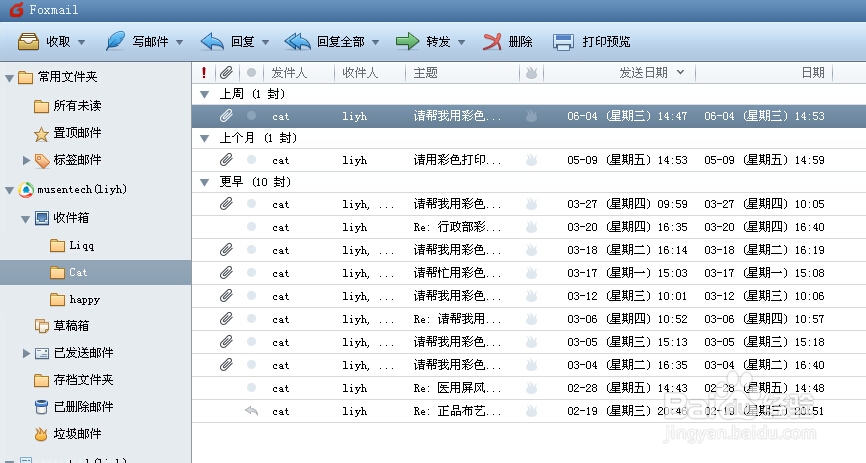Click the Forward (转发) green arrow icon
This screenshot has height=463, width=866.
click(x=408, y=41)
